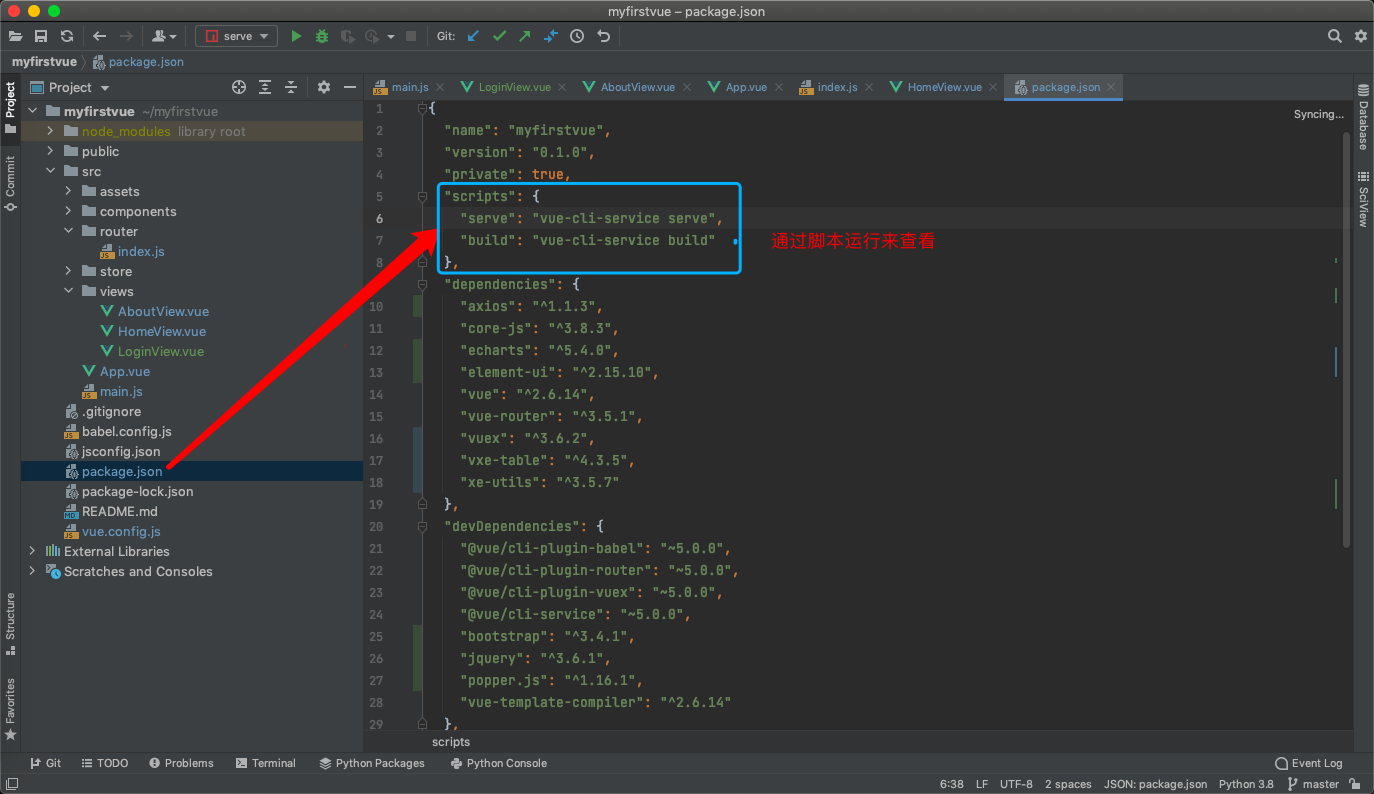Open the Python Packages tool window
This screenshot has width=1374, height=794.
click(x=372, y=763)
